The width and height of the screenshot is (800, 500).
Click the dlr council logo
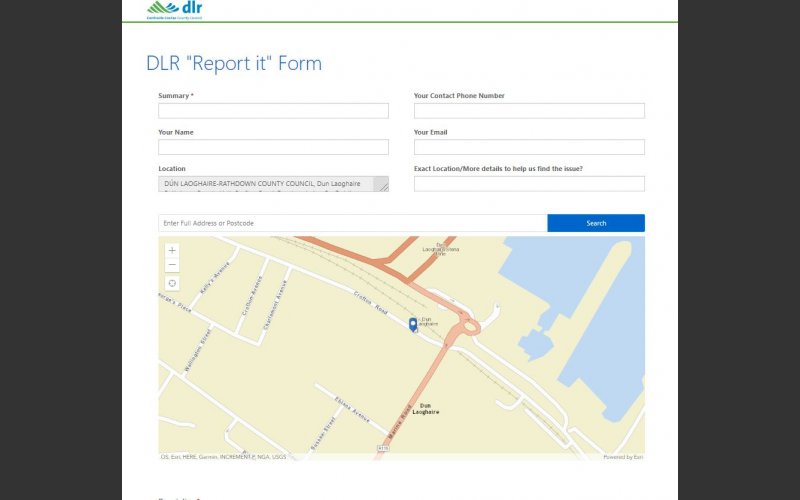(x=174, y=10)
